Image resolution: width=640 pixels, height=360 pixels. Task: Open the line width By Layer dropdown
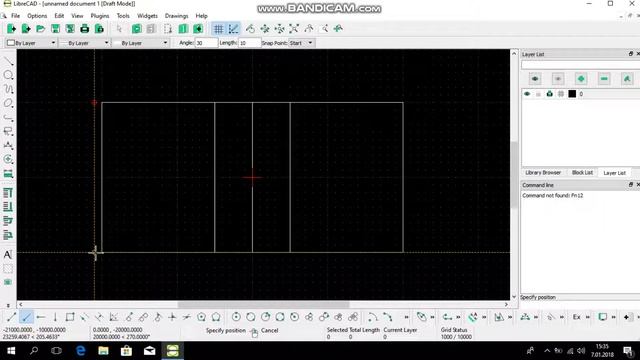coord(85,43)
